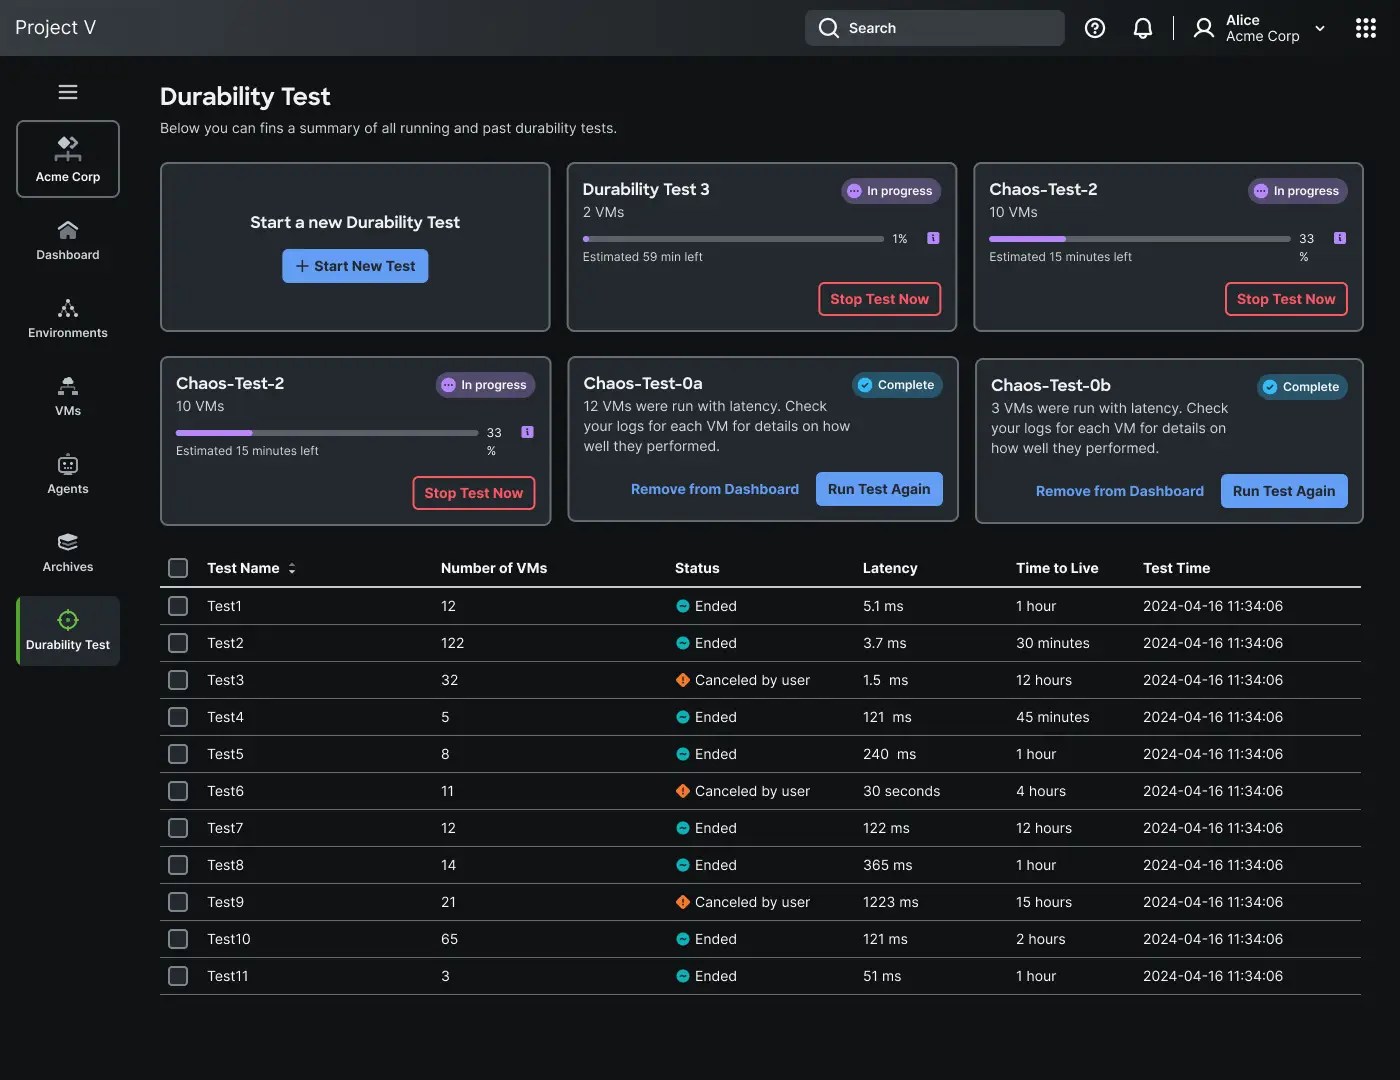The height and width of the screenshot is (1080, 1400).
Task: Expand the Alice account dropdown chevron
Action: click(1320, 28)
